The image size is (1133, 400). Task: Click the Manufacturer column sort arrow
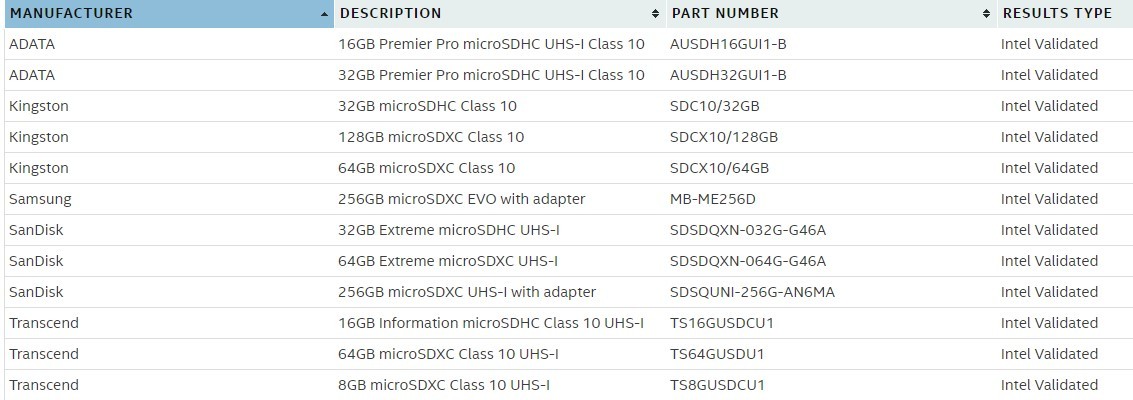[325, 14]
